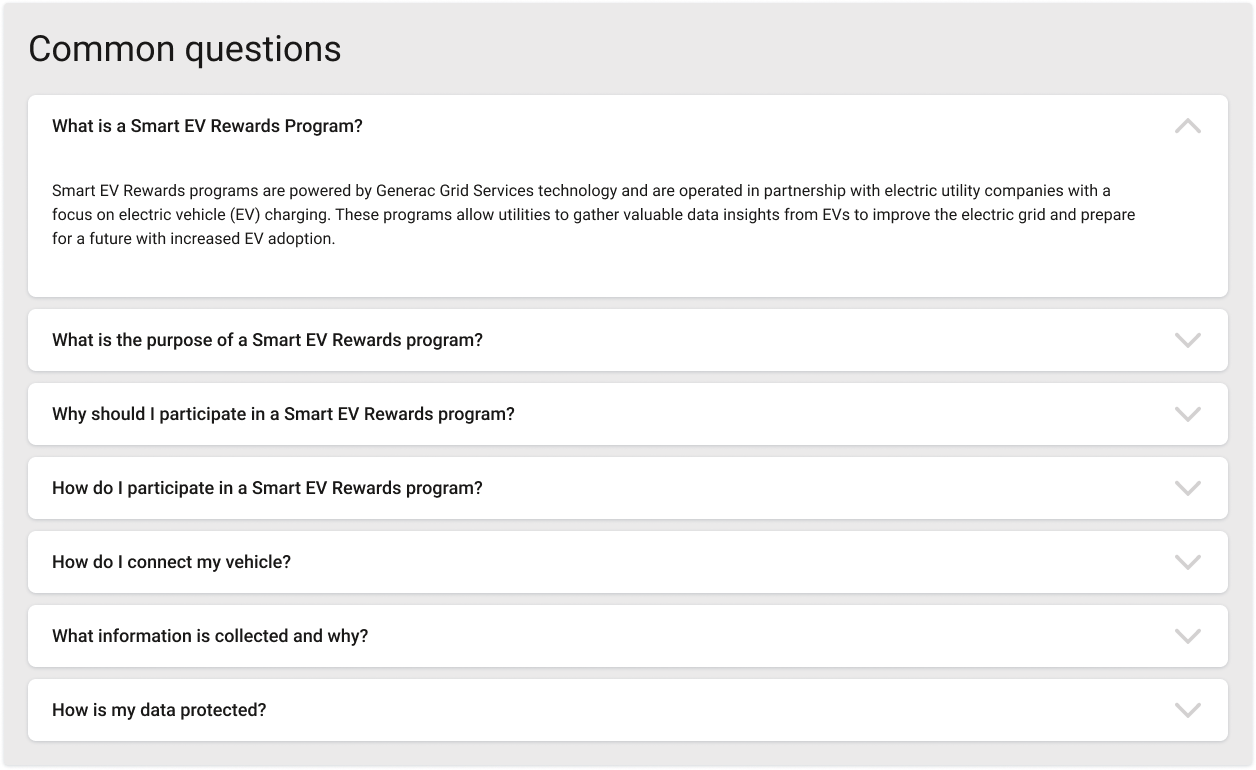Open chevron next to "How do I connect my vehicle?"
Viewport: 1256px width, 770px height.
click(1187, 562)
